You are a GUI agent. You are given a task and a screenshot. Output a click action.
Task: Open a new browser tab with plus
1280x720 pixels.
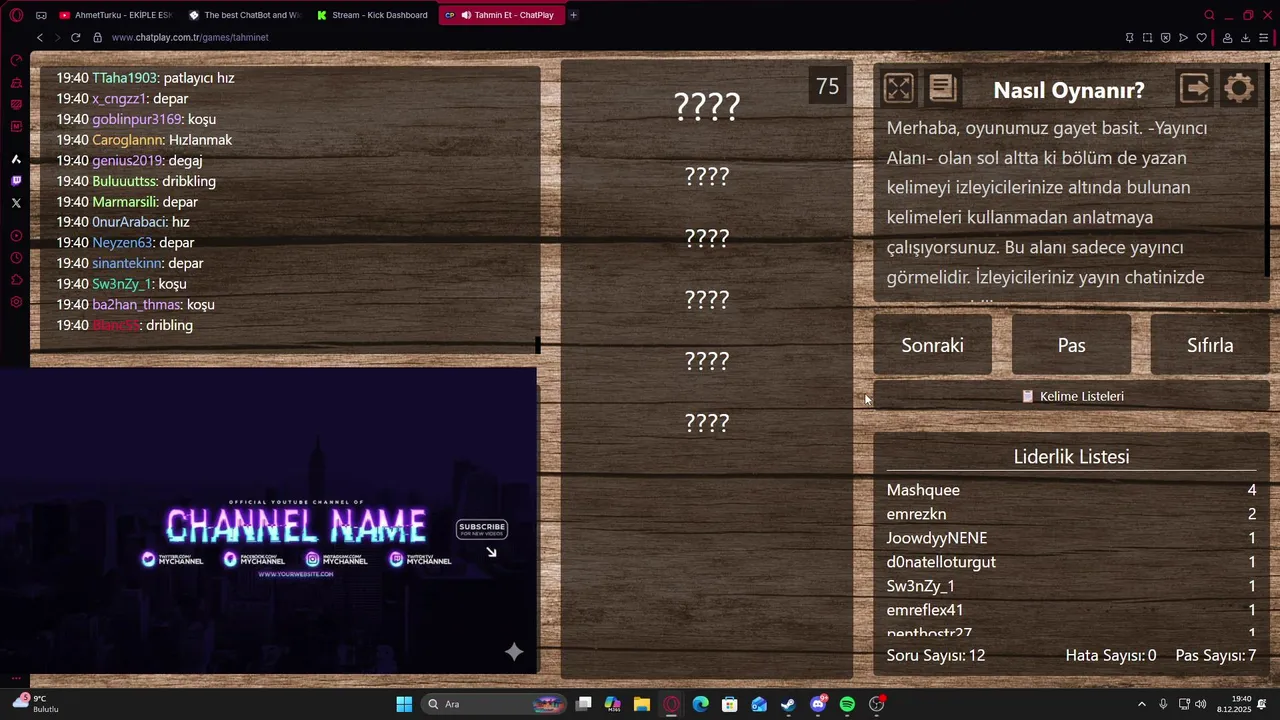pyautogui.click(x=573, y=15)
